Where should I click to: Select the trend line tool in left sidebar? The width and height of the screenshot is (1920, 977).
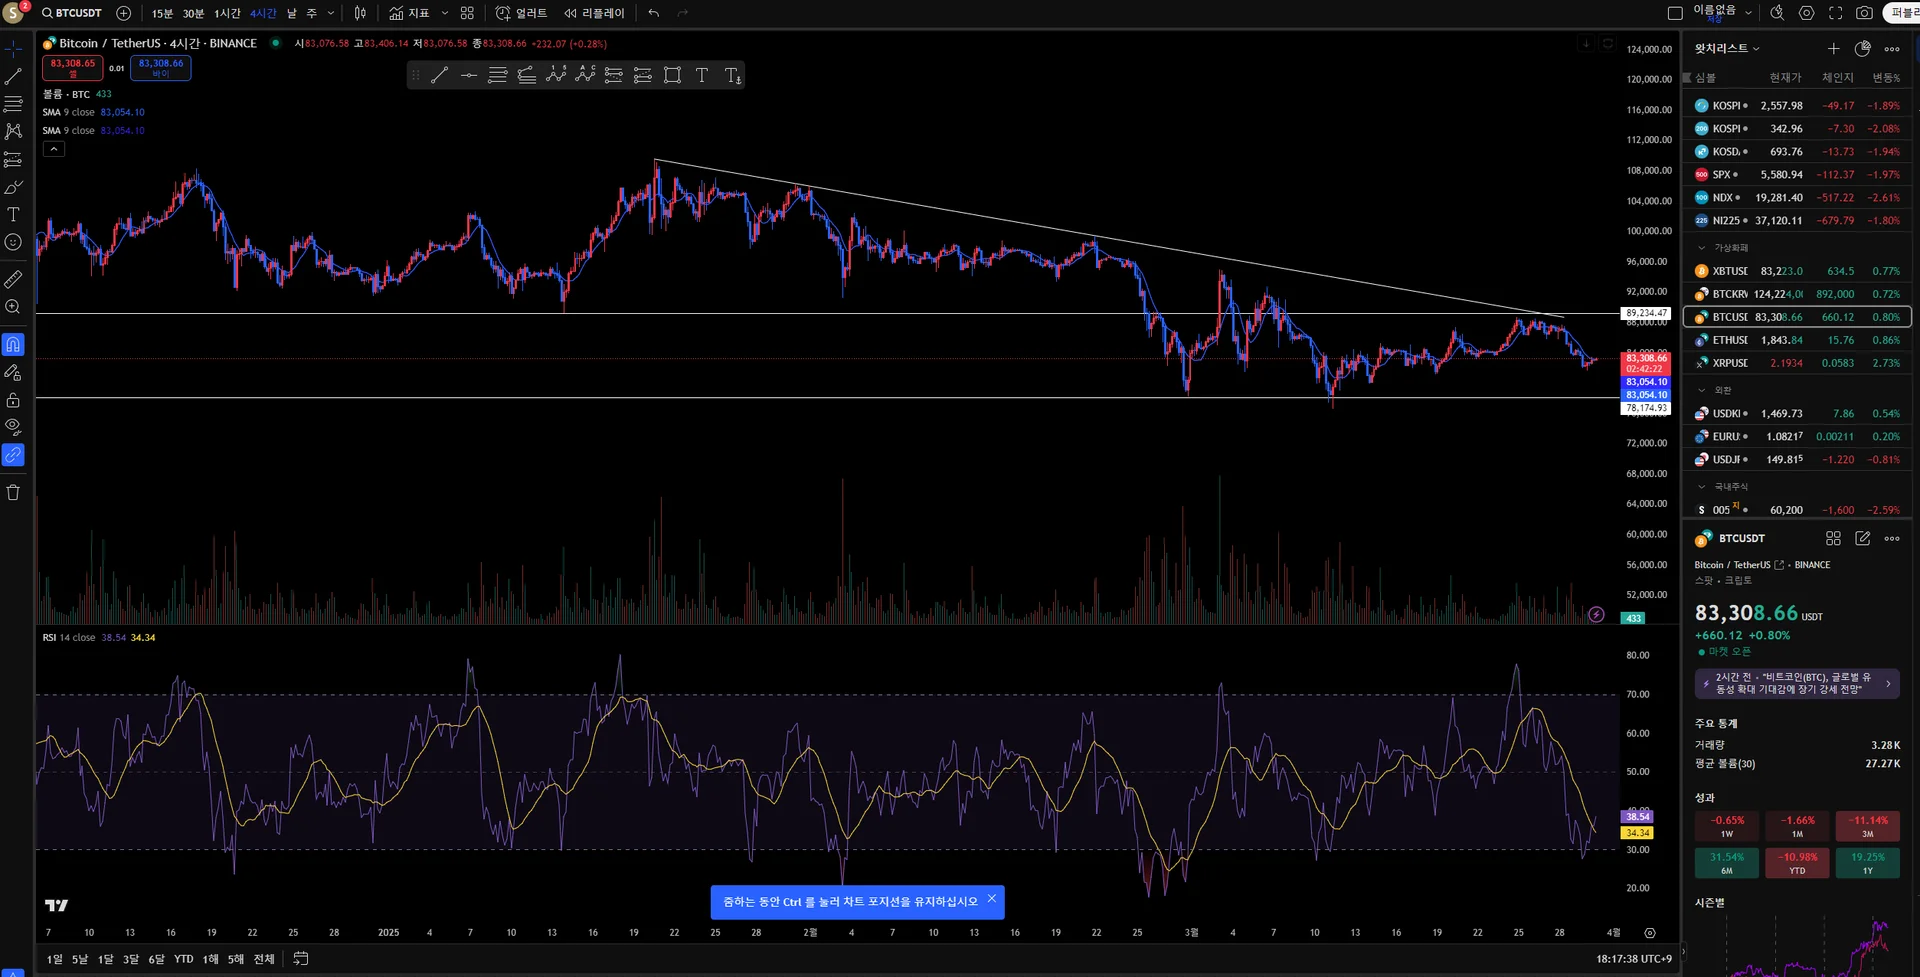point(13,76)
